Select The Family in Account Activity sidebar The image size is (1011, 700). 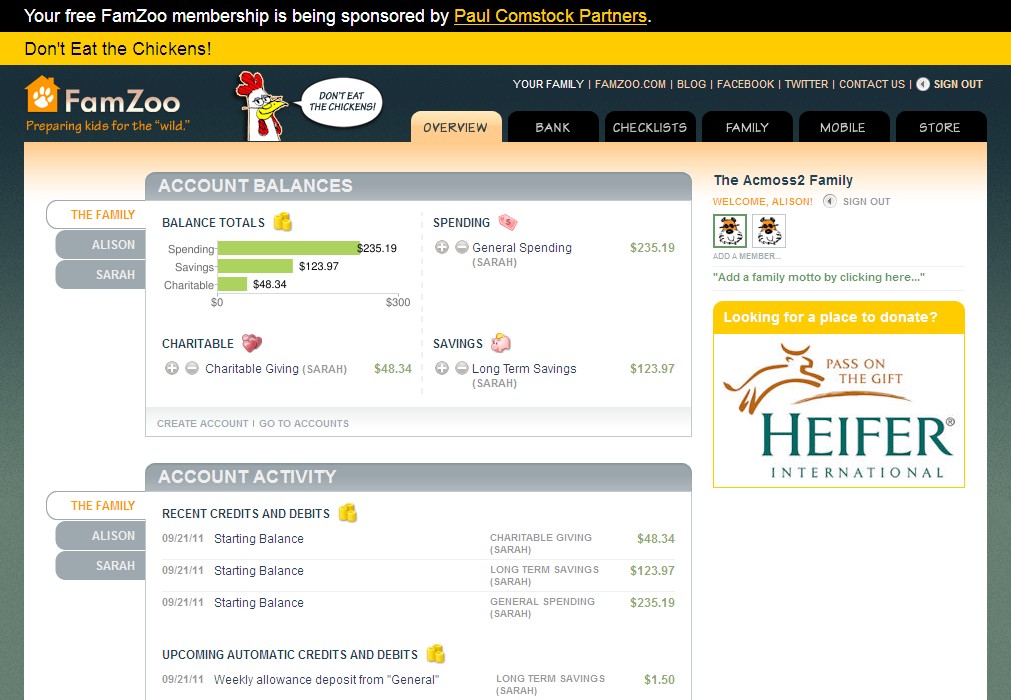97,505
